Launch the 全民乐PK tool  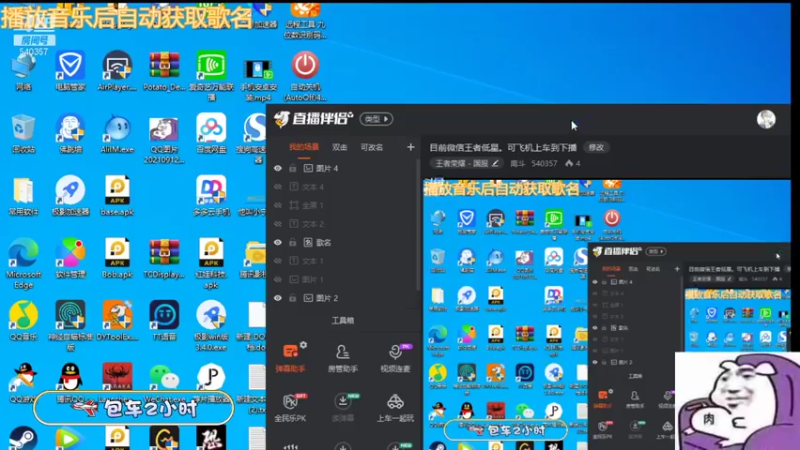coord(290,407)
